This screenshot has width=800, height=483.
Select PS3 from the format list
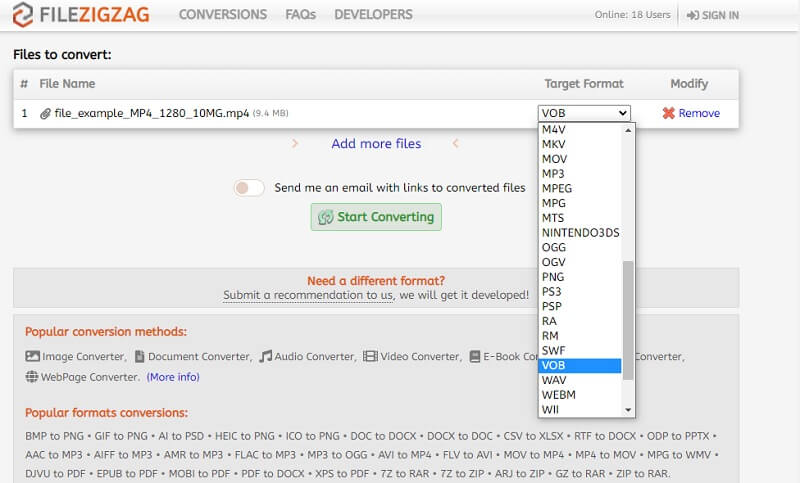(x=580, y=292)
